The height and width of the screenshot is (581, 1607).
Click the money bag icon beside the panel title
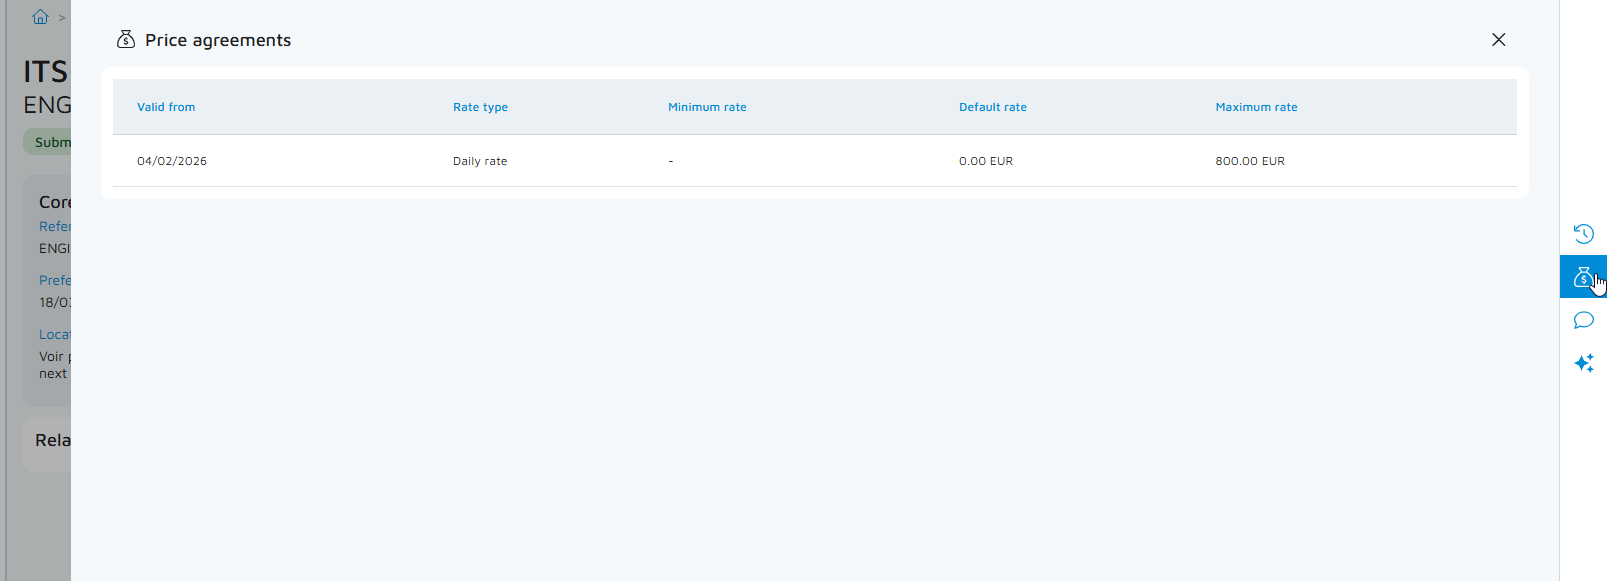coord(126,40)
